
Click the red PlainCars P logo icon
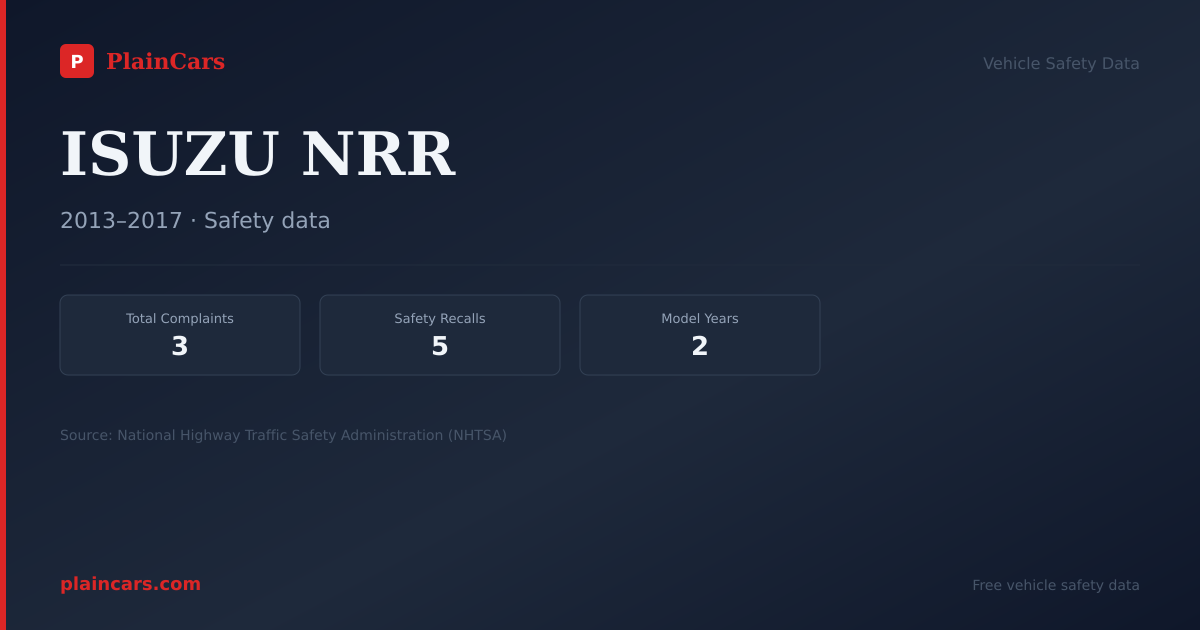77,61
